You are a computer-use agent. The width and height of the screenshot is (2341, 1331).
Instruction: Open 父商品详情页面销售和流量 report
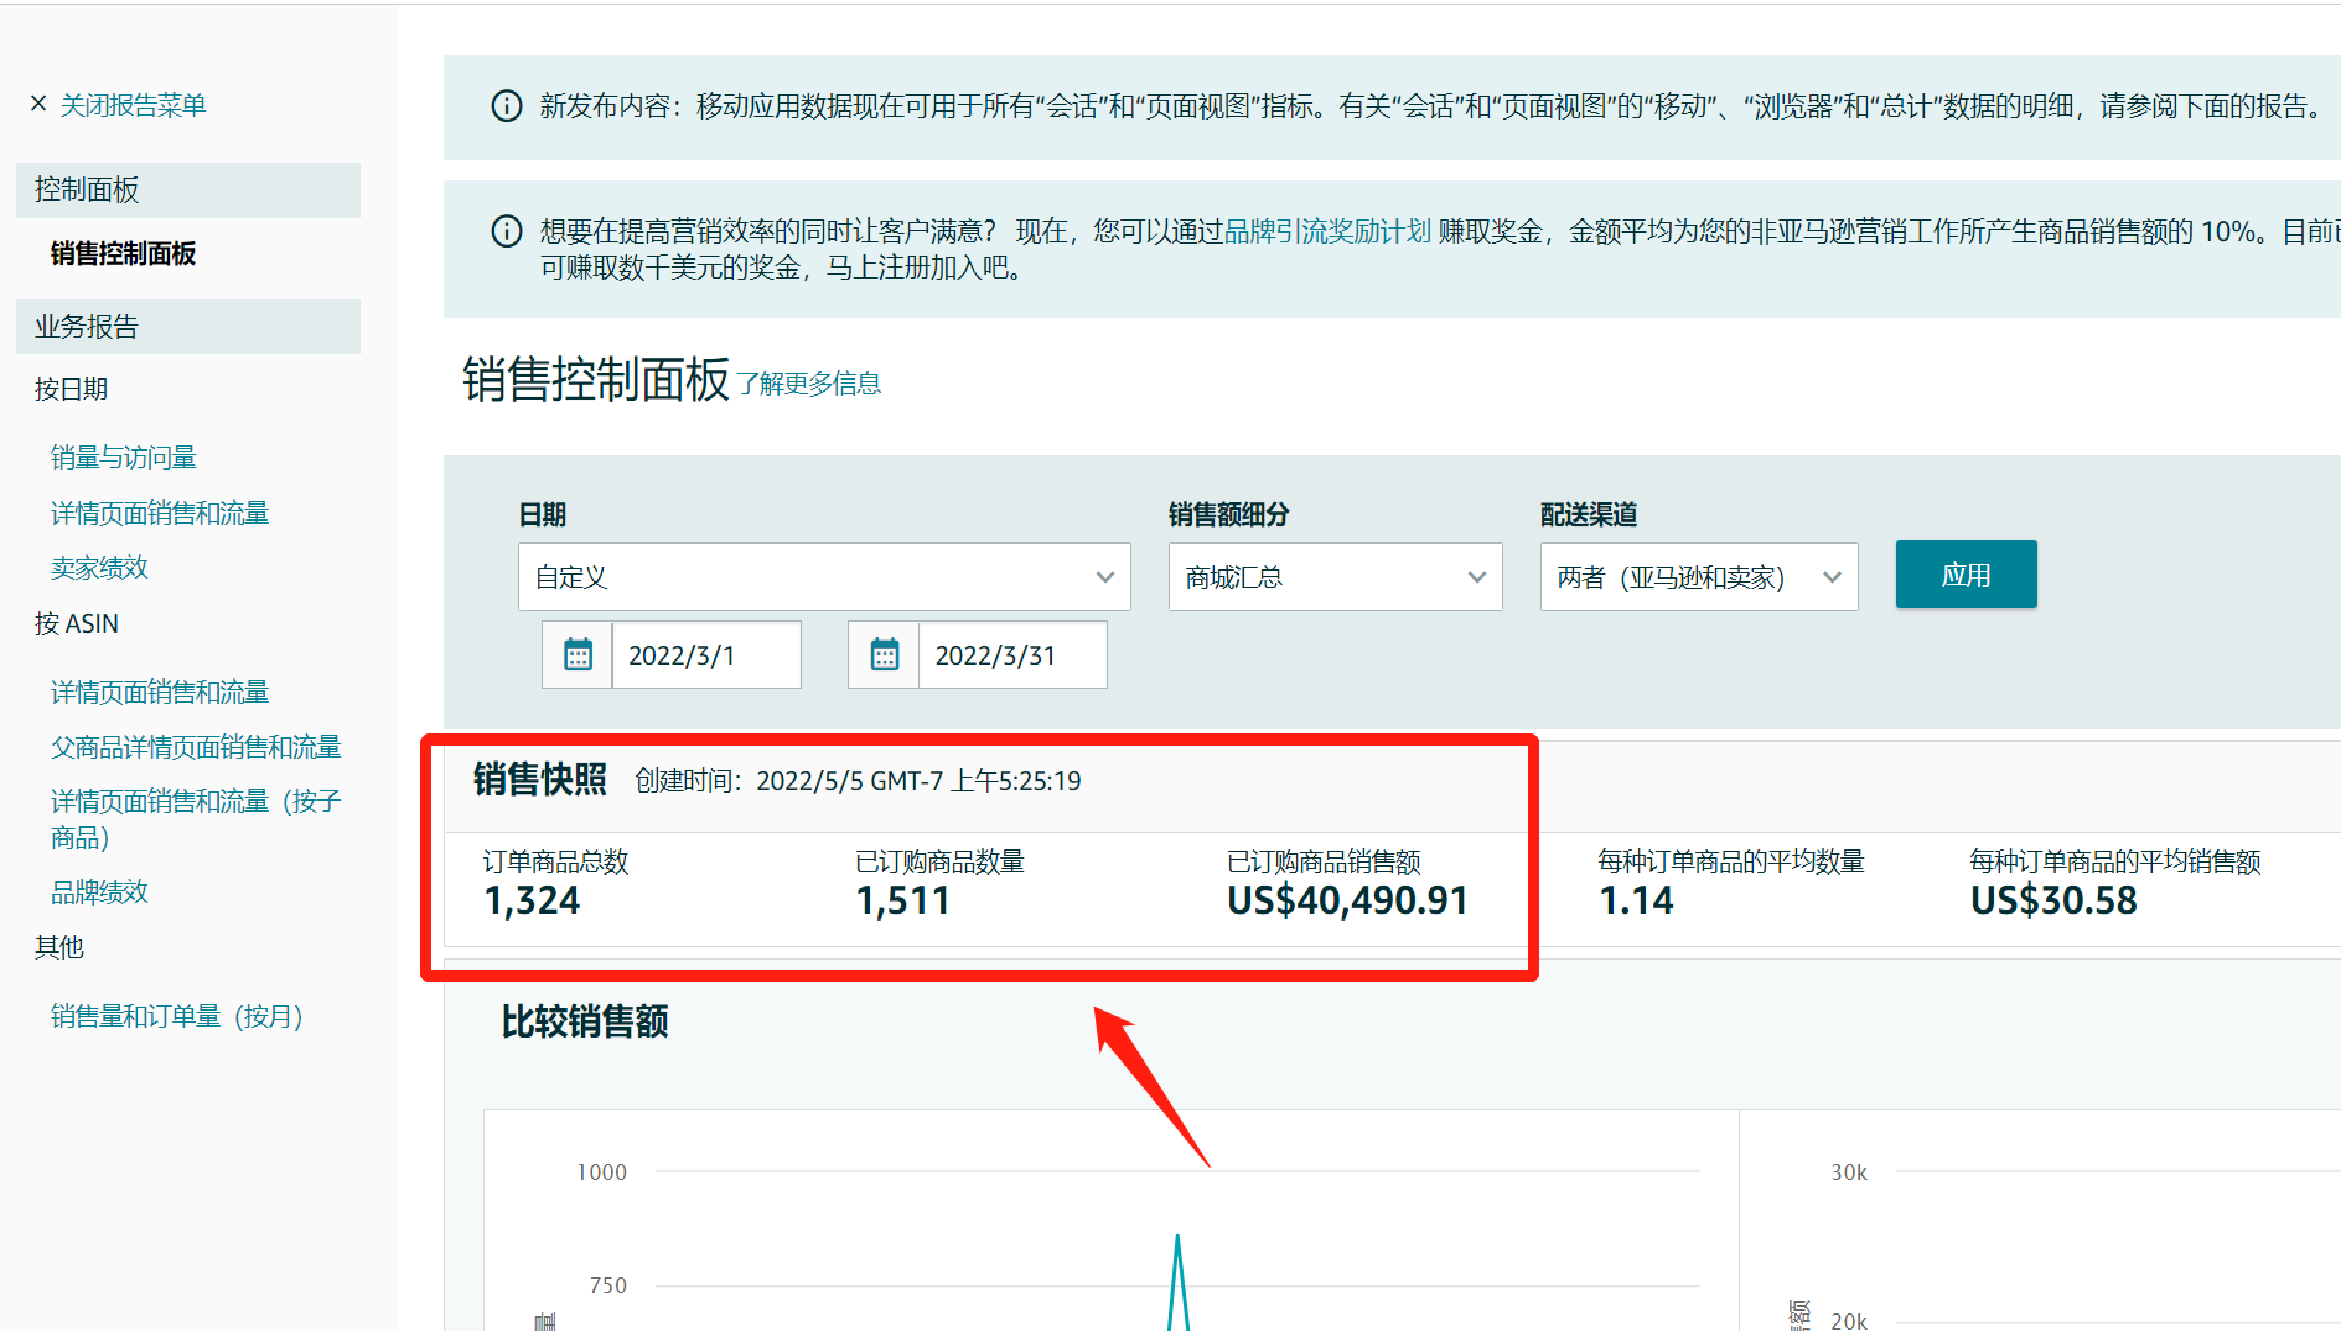point(196,747)
